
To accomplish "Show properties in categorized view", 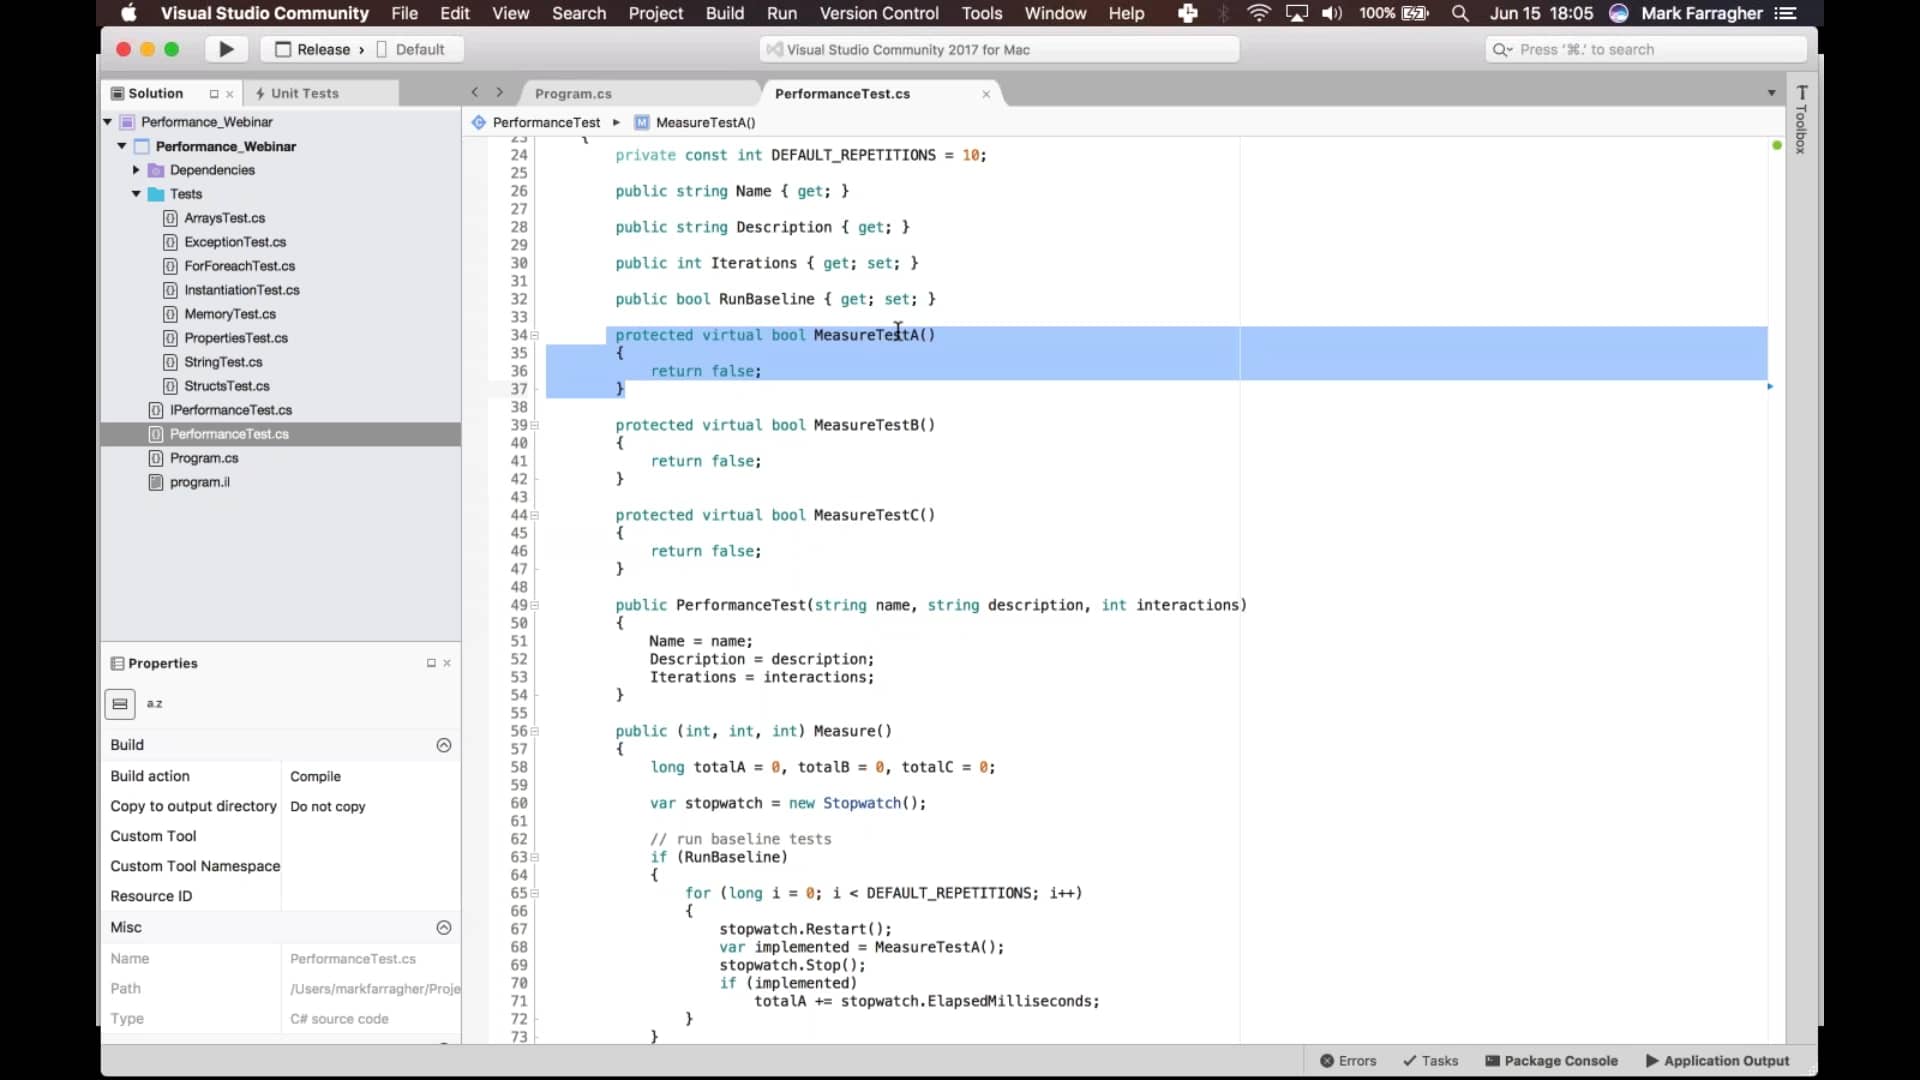I will pos(120,704).
